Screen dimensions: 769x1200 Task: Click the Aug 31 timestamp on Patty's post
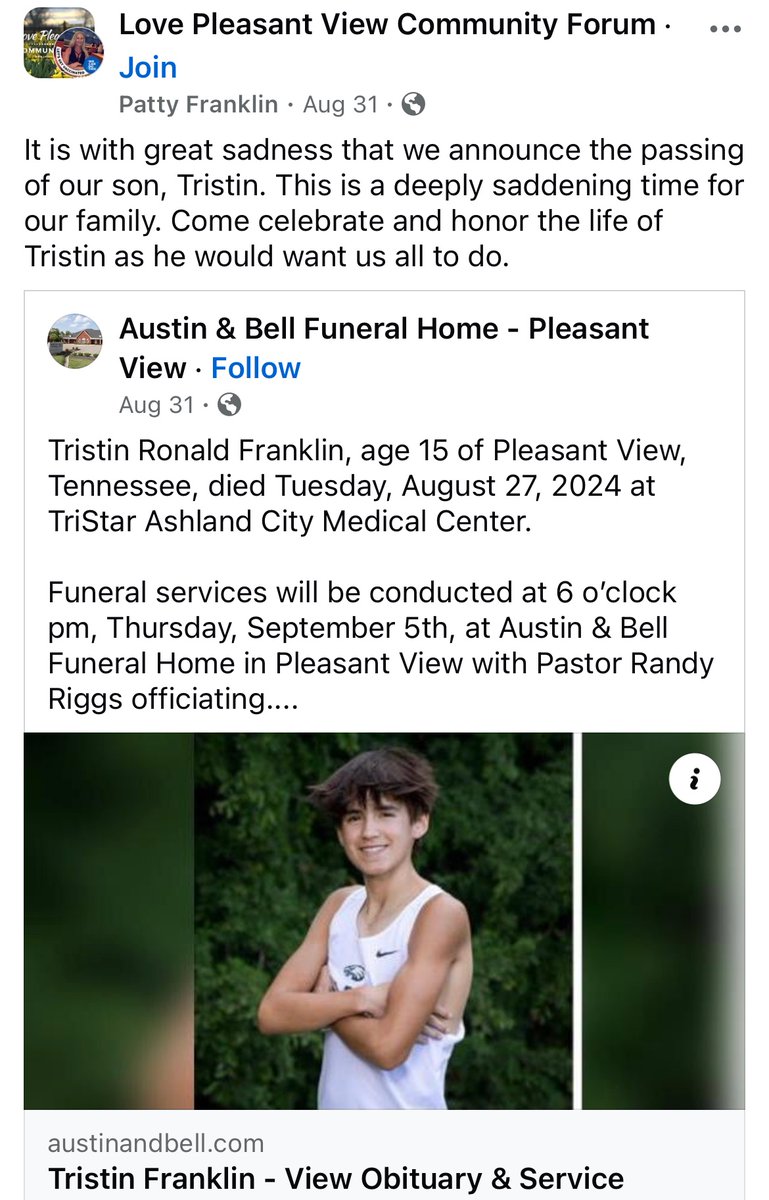[x=340, y=104]
